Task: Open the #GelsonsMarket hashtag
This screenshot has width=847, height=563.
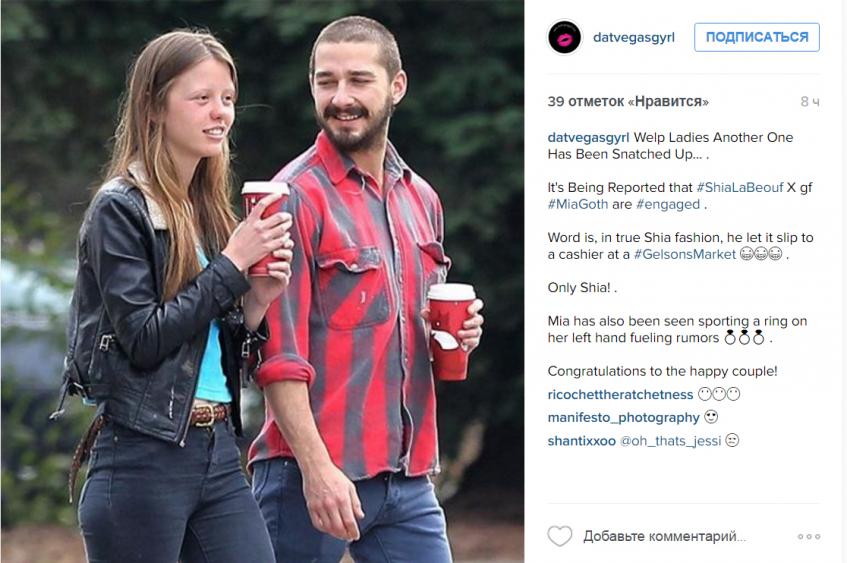Action: [x=684, y=254]
